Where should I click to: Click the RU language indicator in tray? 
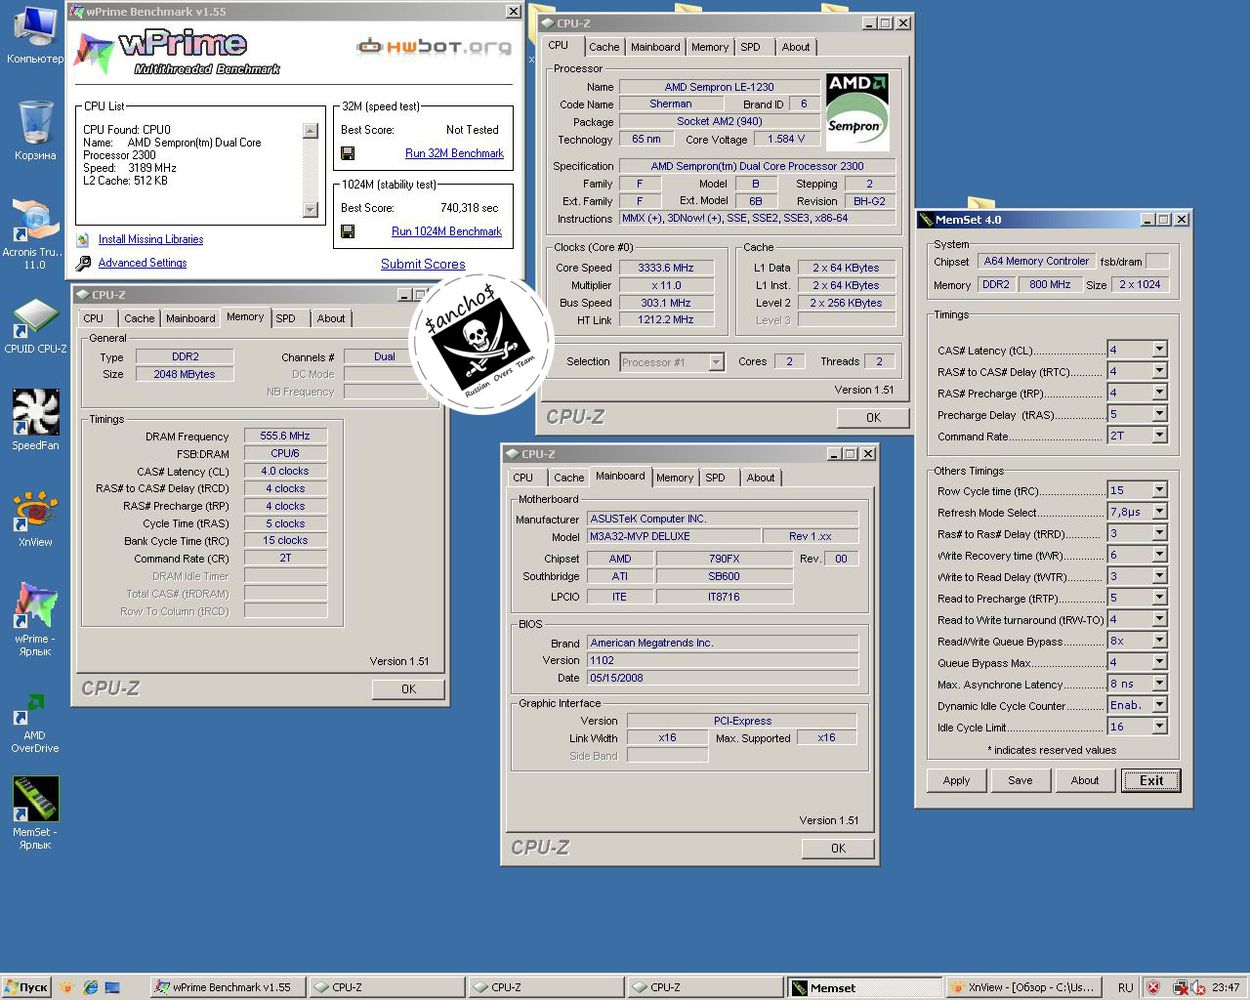[1126, 987]
